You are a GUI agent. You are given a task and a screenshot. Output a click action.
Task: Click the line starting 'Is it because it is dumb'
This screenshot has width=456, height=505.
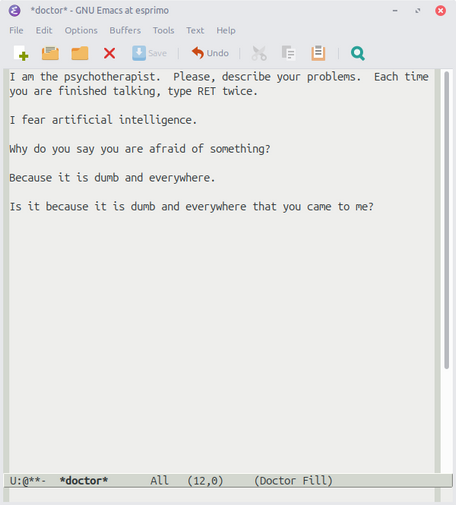click(191, 207)
